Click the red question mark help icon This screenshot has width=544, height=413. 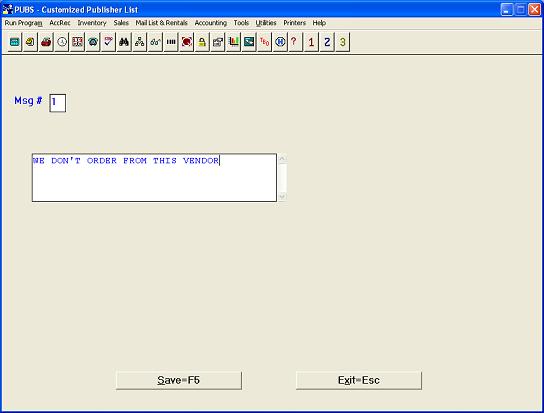(295, 42)
